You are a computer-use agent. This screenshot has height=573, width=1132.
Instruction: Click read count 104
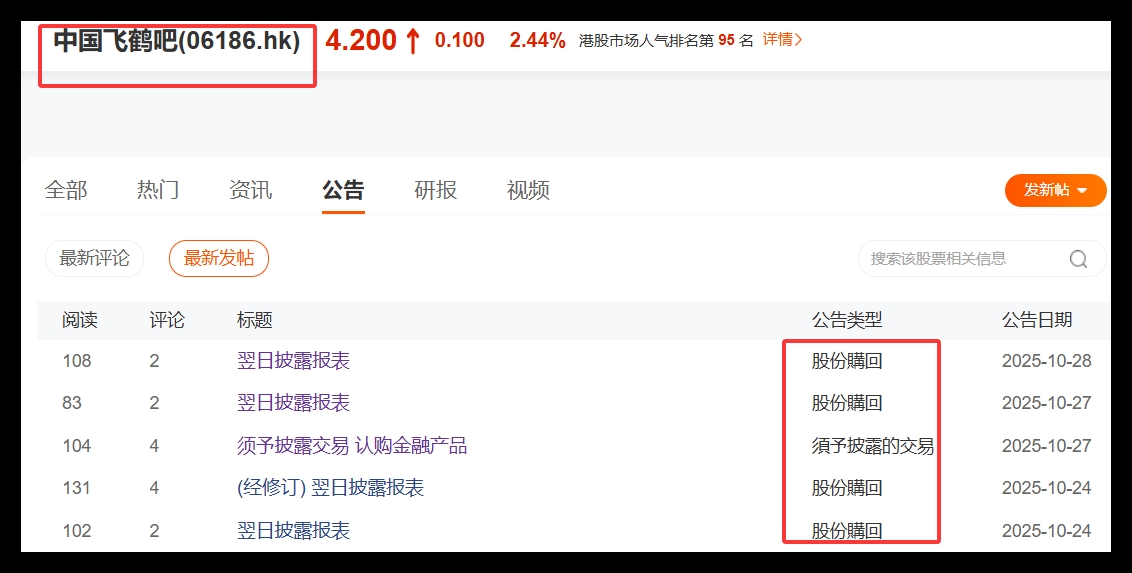click(x=77, y=446)
